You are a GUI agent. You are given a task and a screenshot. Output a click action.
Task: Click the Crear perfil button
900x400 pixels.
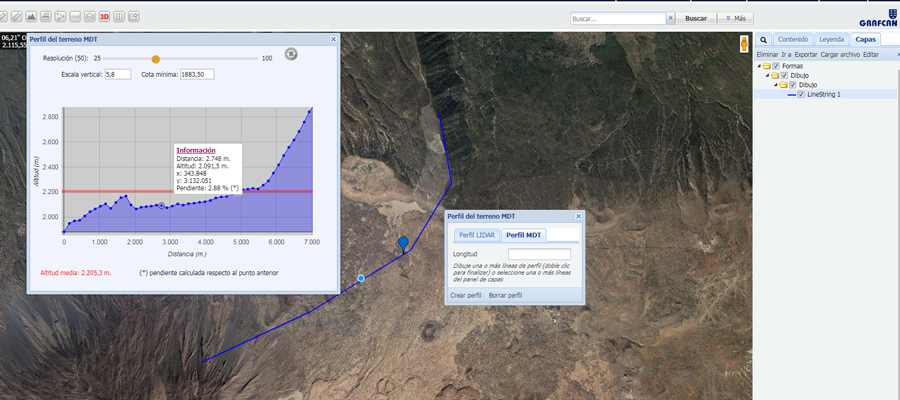tap(466, 295)
